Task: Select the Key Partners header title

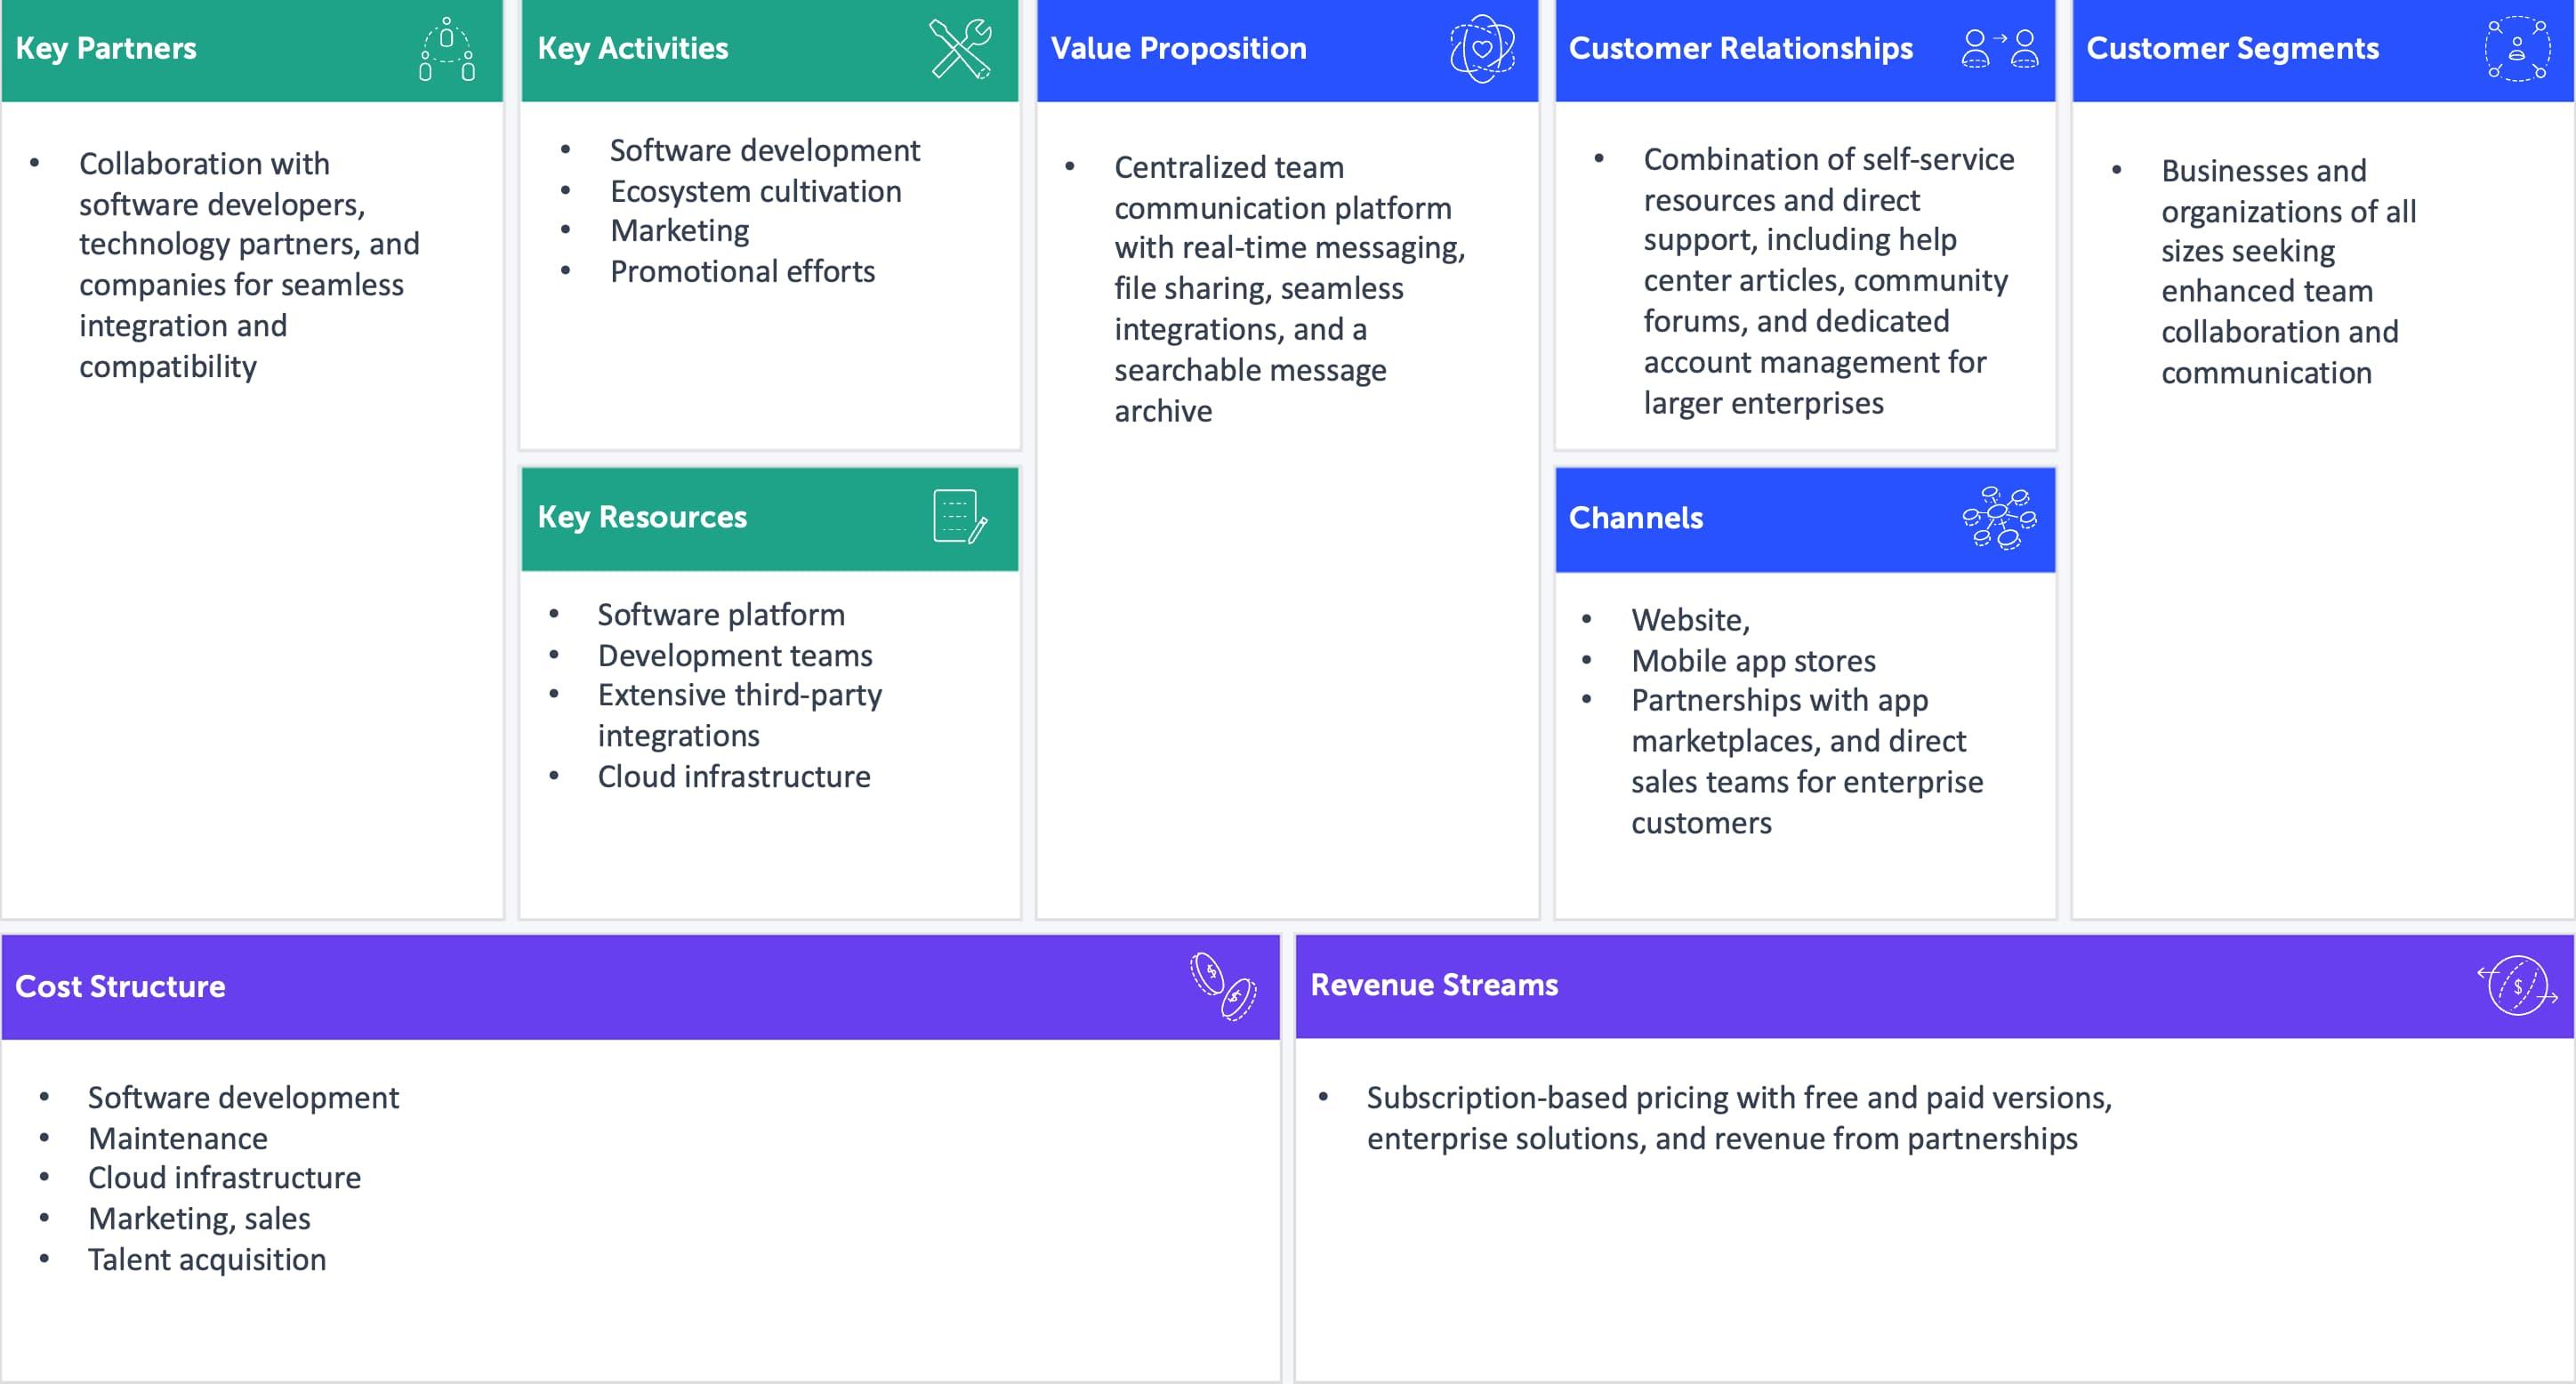Action: click(106, 48)
